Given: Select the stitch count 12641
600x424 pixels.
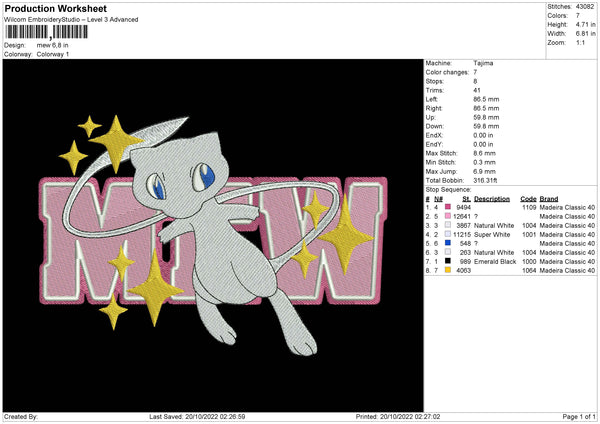Looking at the screenshot, I should pyautogui.click(x=462, y=217).
